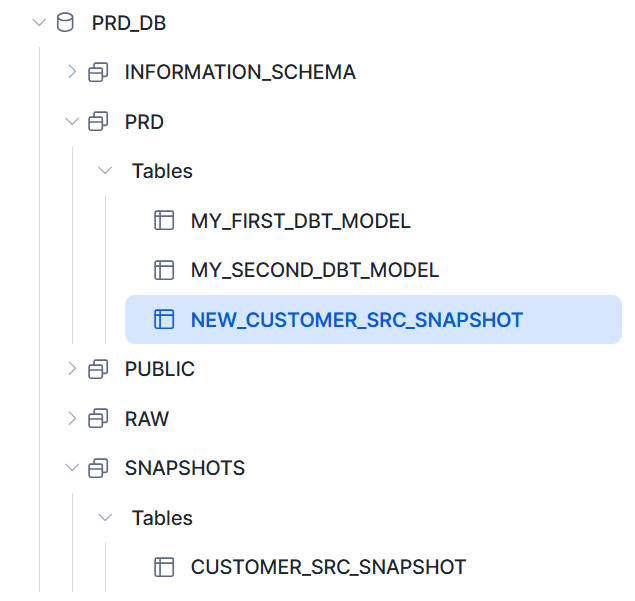635x601 pixels.
Task: Expand the PUBLIC schema
Action: pos(71,369)
